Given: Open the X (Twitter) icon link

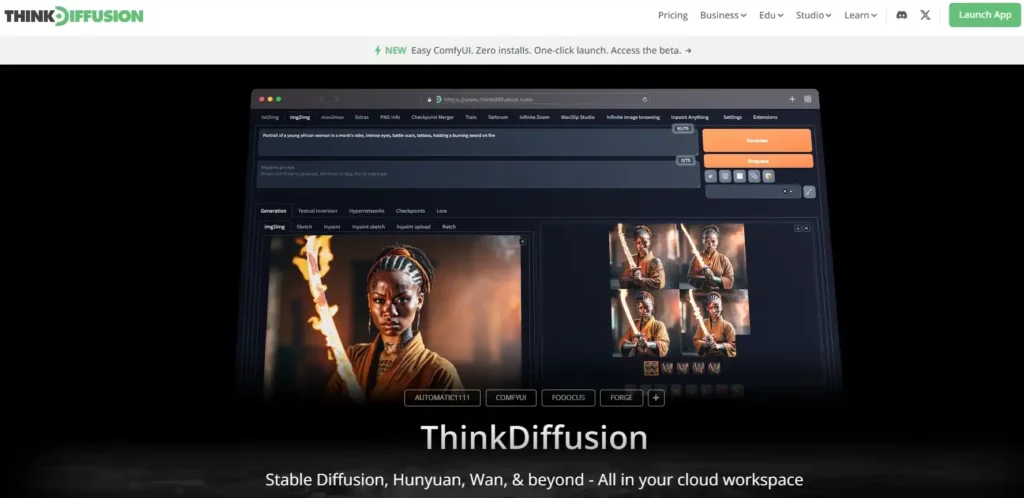Looking at the screenshot, I should pos(925,15).
